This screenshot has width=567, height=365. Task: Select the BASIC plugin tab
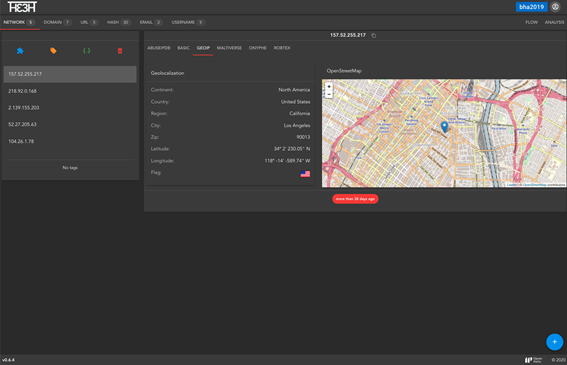[183, 48]
